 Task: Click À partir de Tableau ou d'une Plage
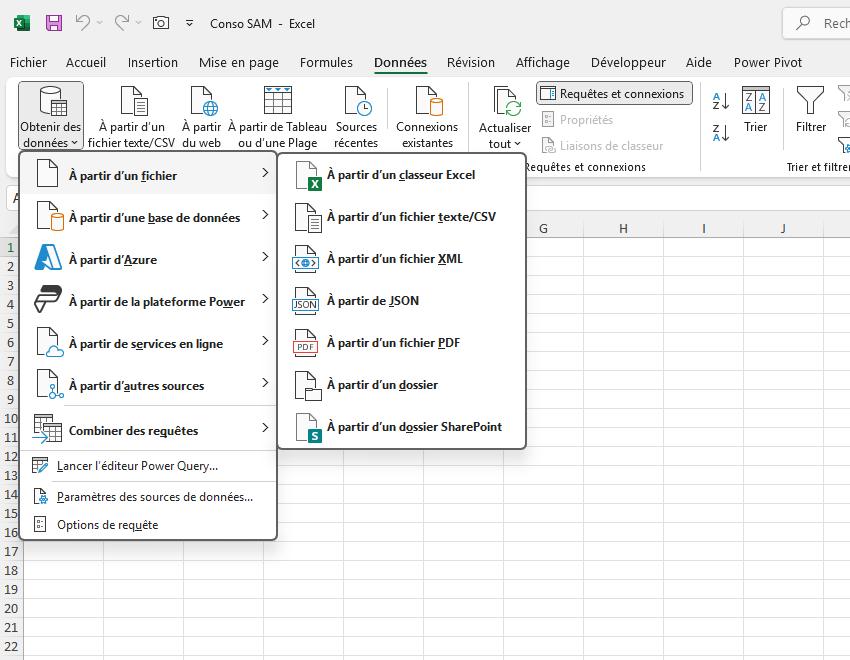[x=278, y=116]
